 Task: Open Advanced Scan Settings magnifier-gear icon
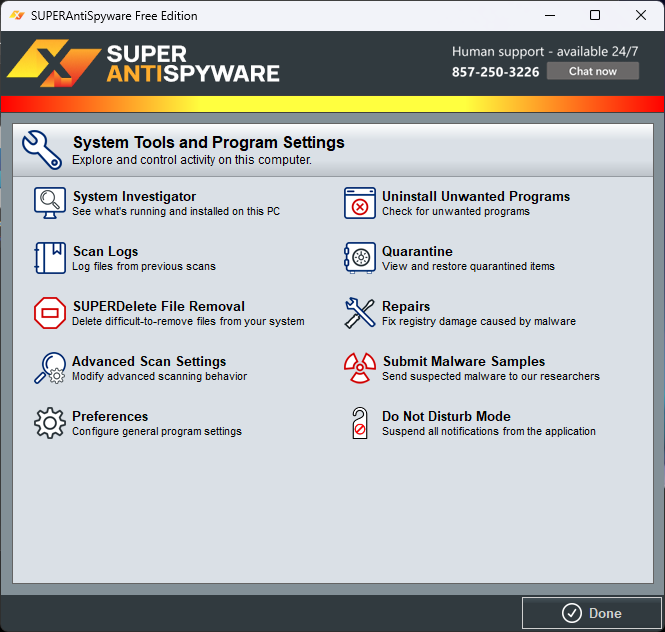pos(50,368)
